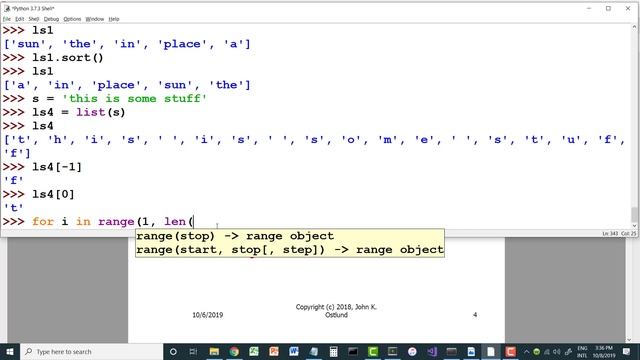
Task: Click the sorted list output starting with 'a'
Action: [x=127, y=85]
